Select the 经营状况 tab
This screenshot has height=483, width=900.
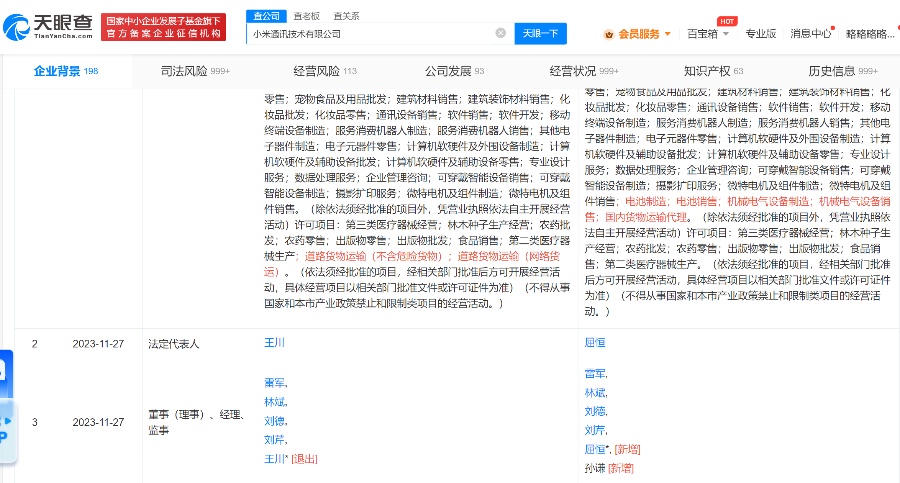tap(584, 71)
